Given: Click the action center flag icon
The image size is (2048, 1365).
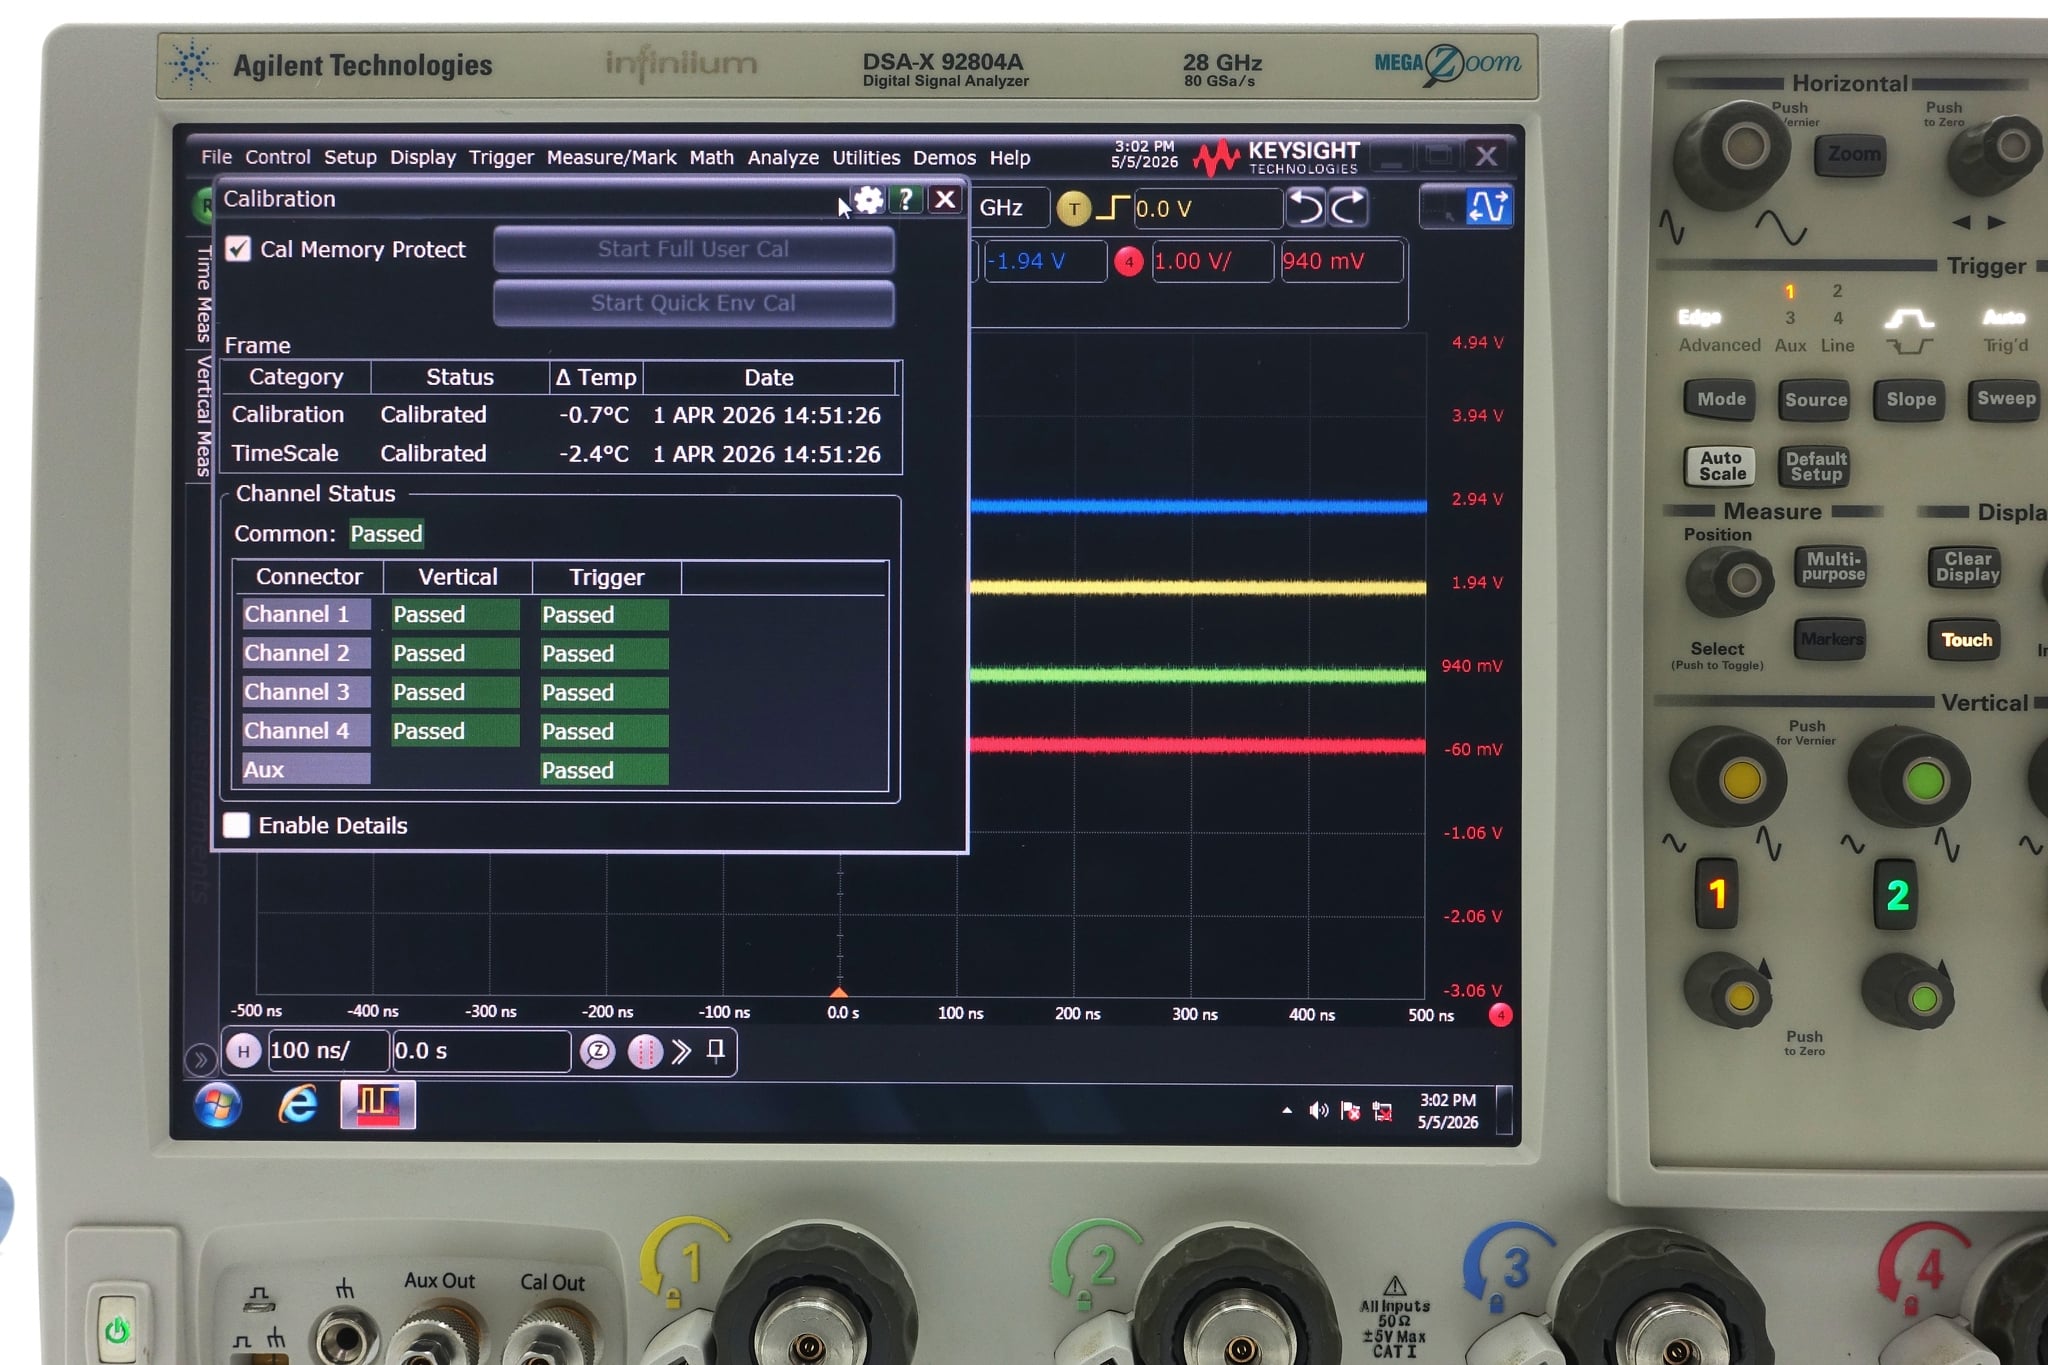Looking at the screenshot, I should [1350, 1111].
